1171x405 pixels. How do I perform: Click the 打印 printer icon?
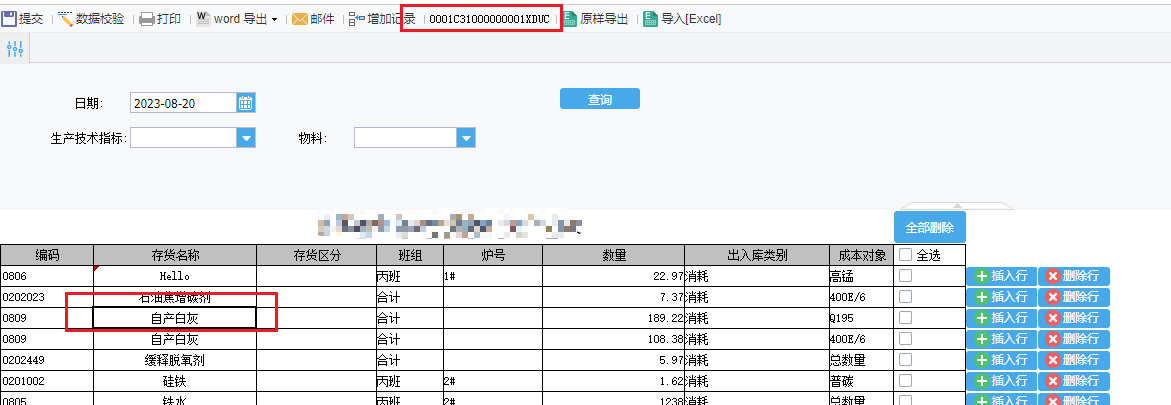tap(147, 19)
